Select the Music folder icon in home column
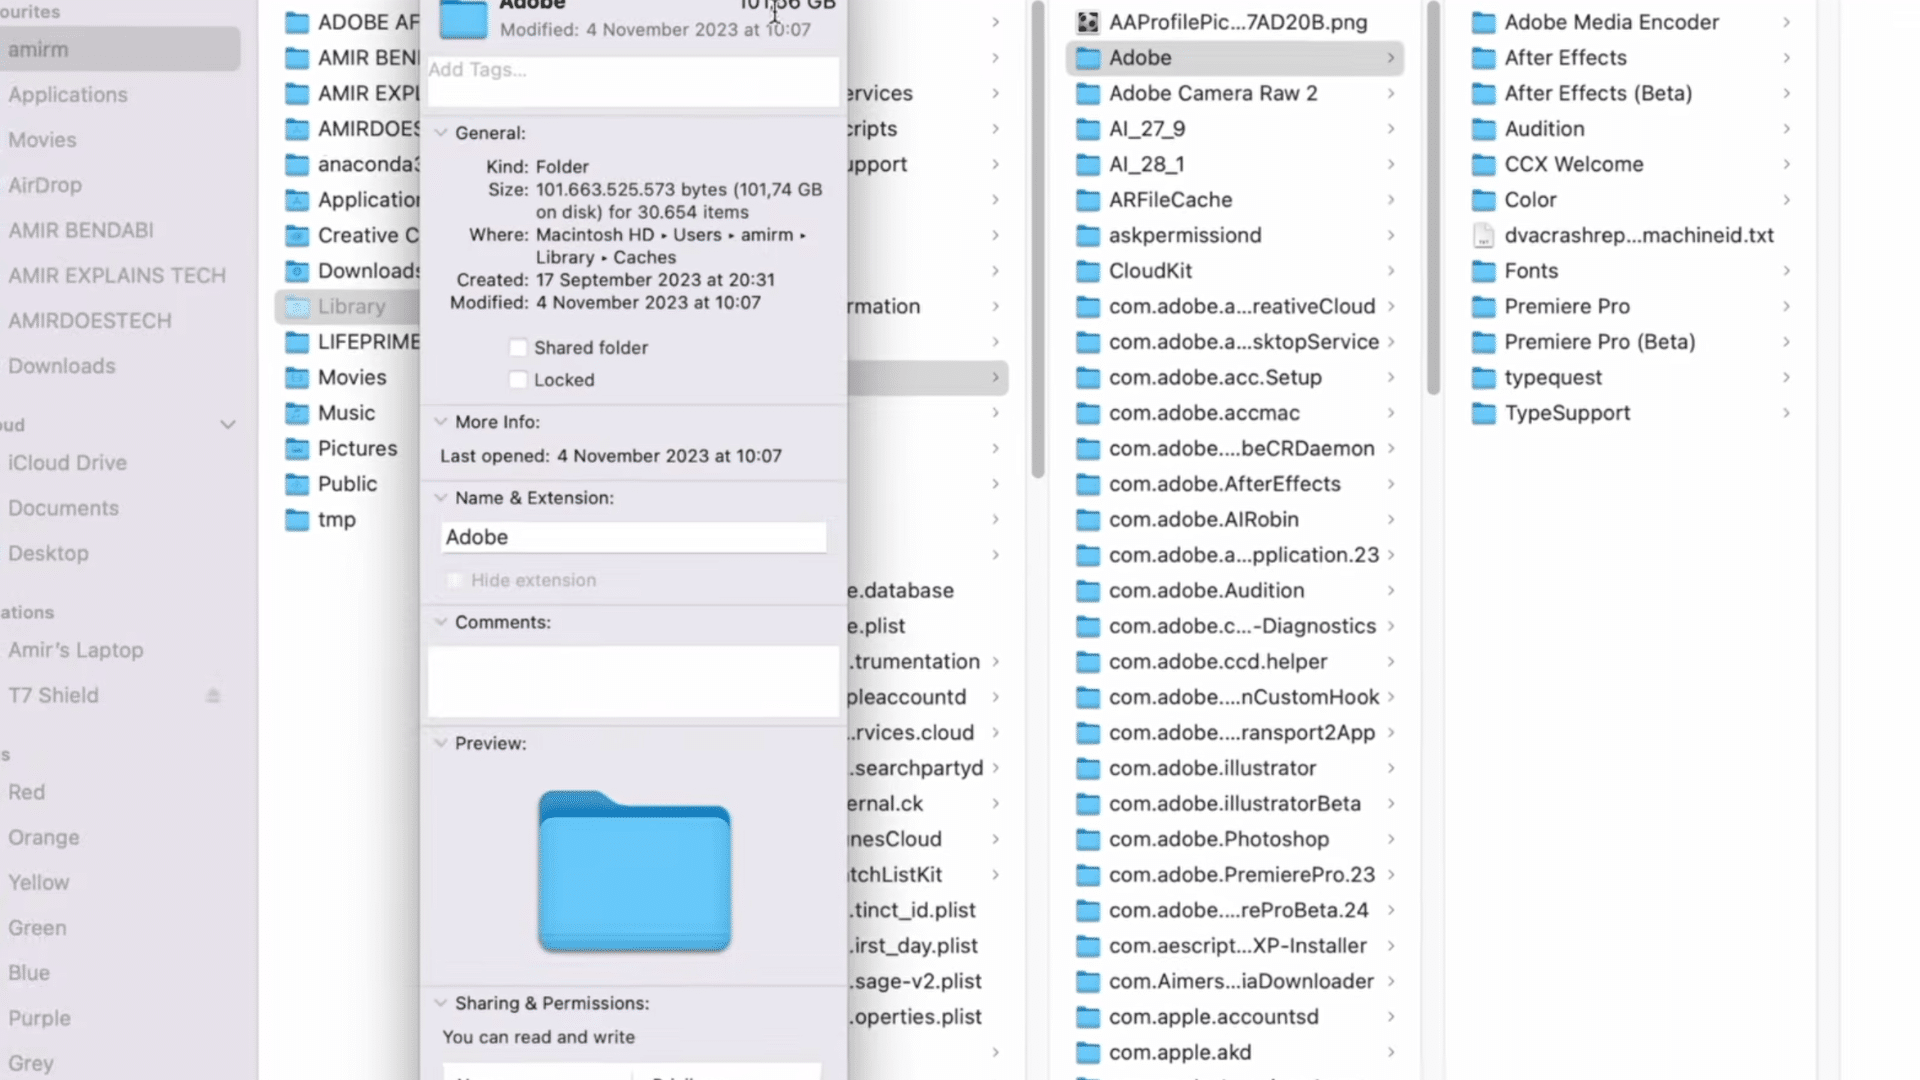This screenshot has width=1920, height=1080. coord(297,413)
